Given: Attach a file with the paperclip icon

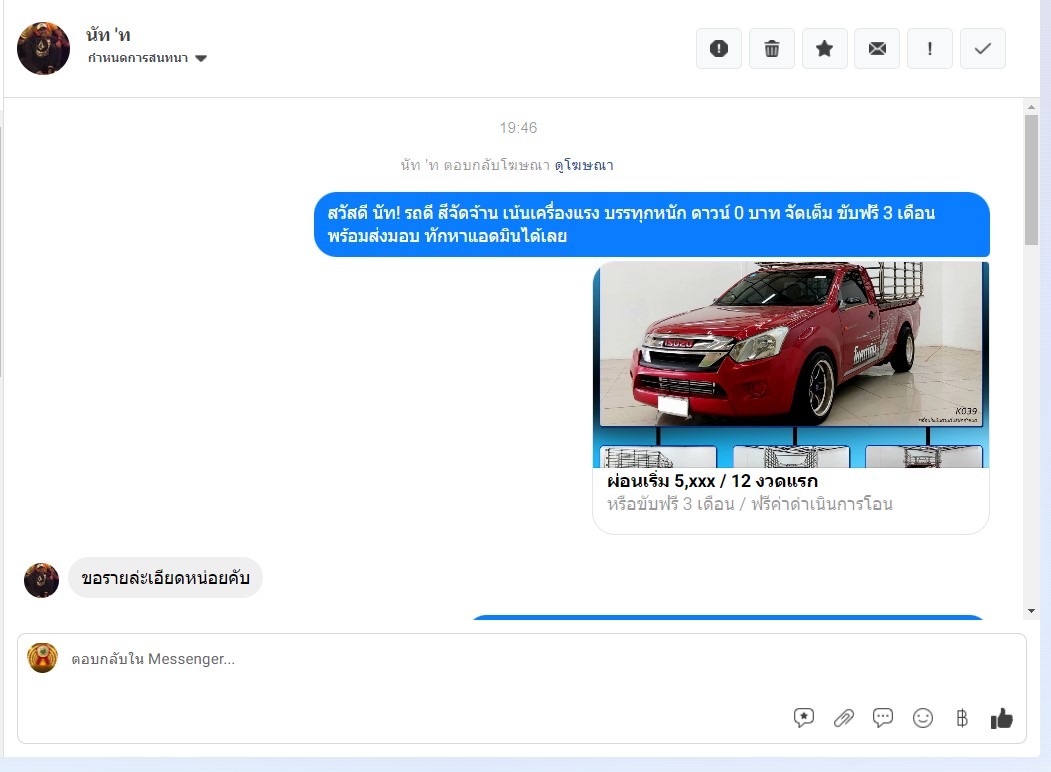Looking at the screenshot, I should [844, 718].
